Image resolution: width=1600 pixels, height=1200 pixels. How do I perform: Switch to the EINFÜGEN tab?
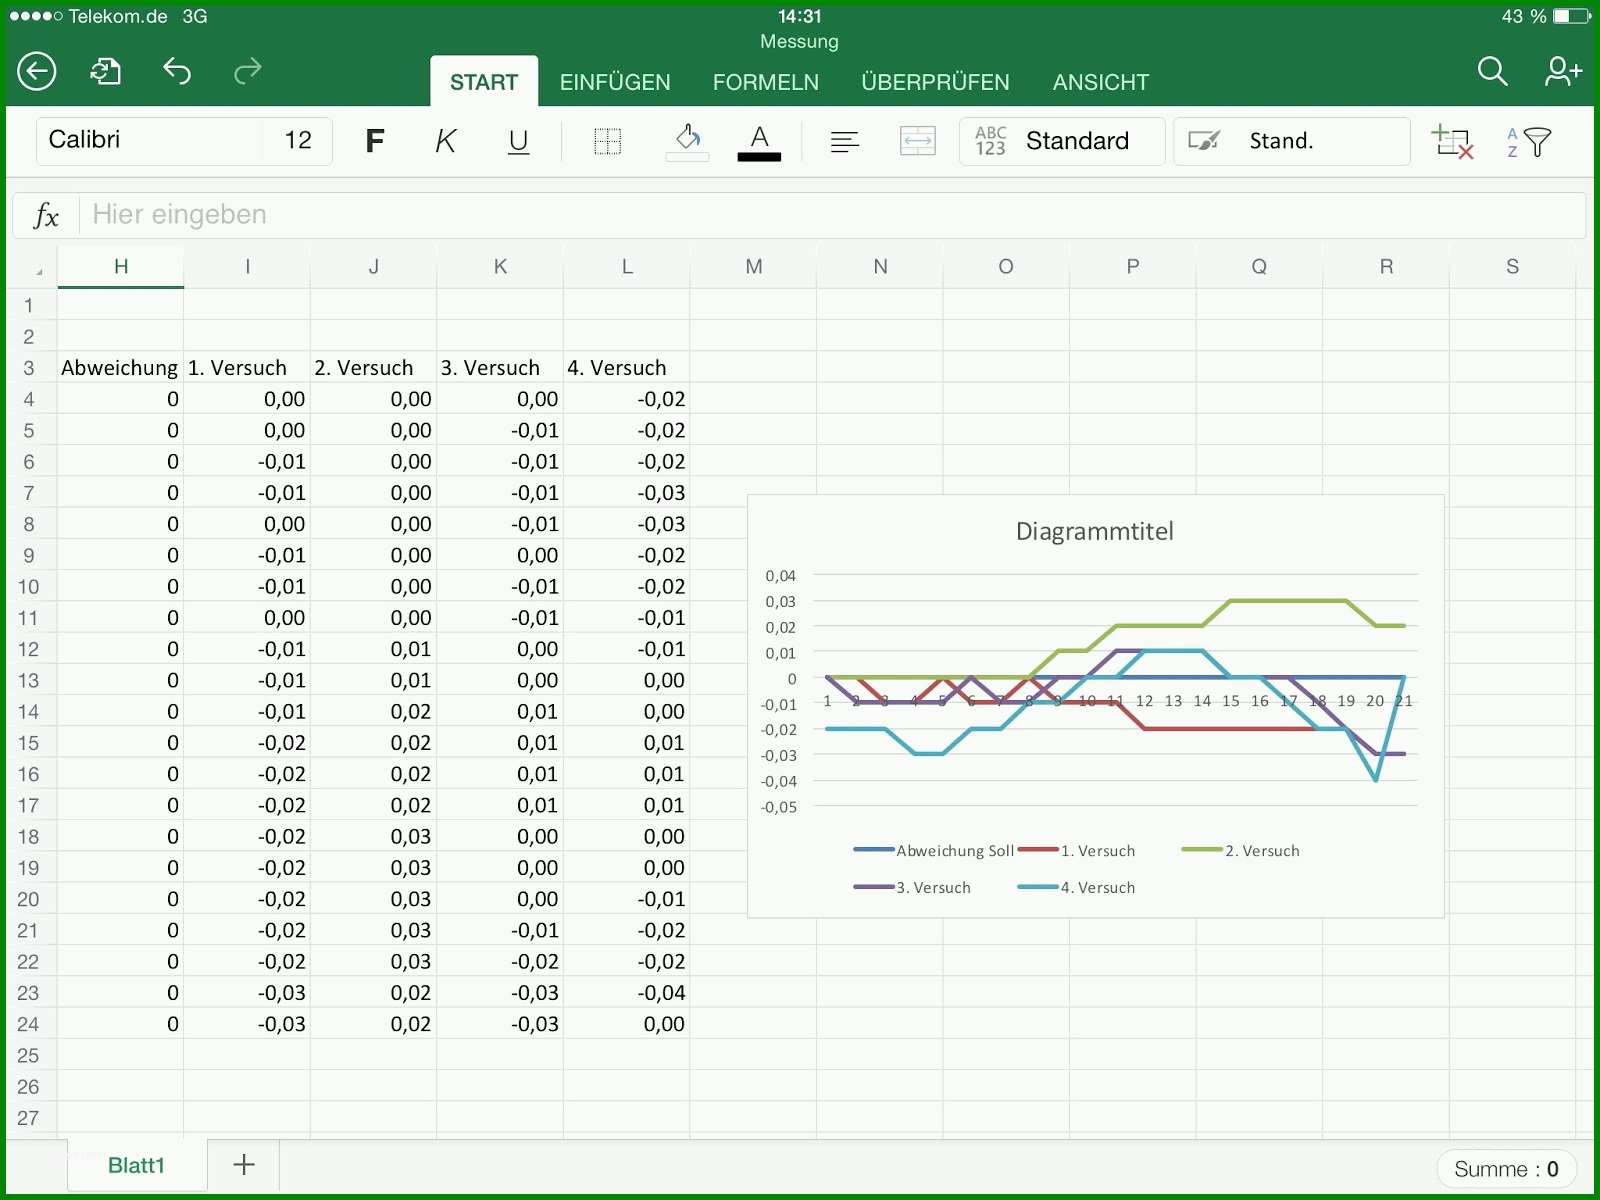pos(615,82)
